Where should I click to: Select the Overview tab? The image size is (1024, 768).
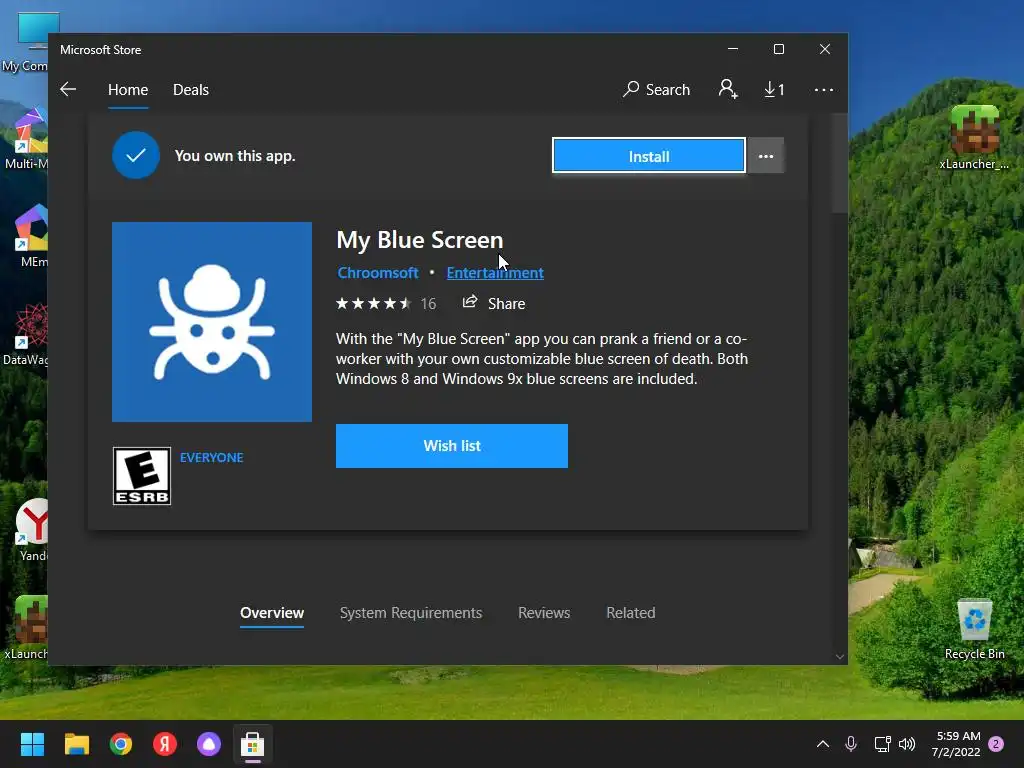(x=272, y=613)
